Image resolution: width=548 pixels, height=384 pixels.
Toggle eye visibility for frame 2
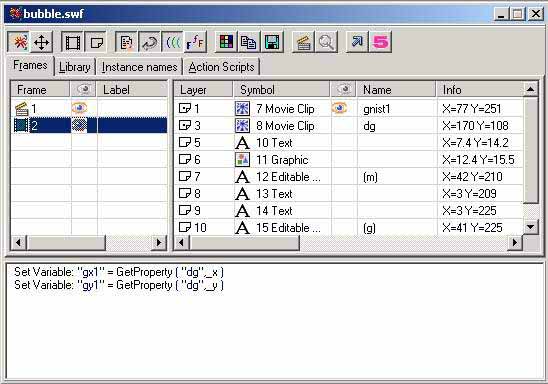point(79,125)
